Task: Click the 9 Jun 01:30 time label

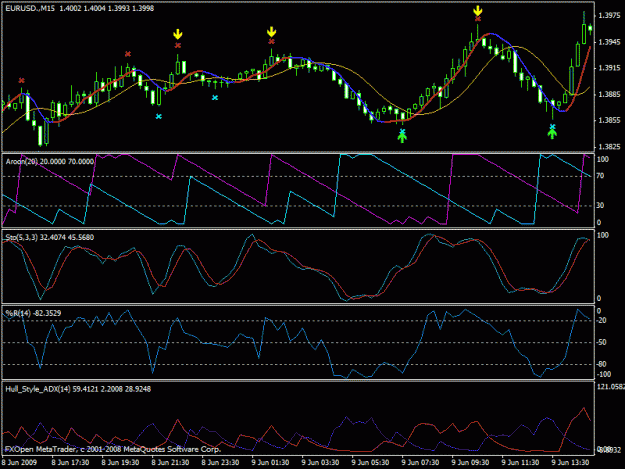Action: tap(270, 463)
